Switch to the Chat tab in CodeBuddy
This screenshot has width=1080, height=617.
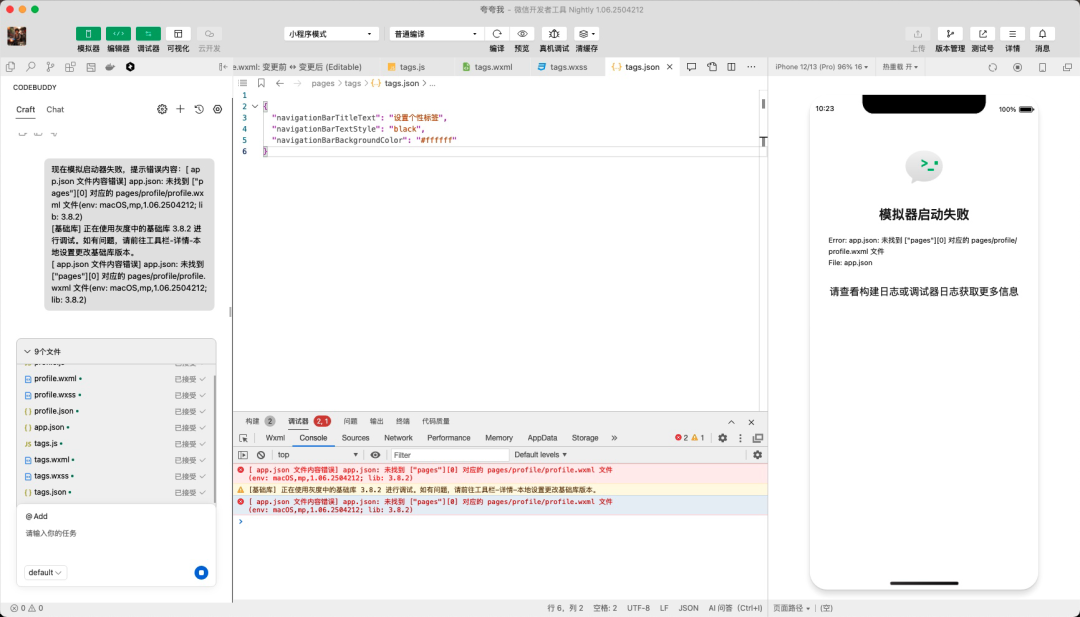click(x=55, y=110)
